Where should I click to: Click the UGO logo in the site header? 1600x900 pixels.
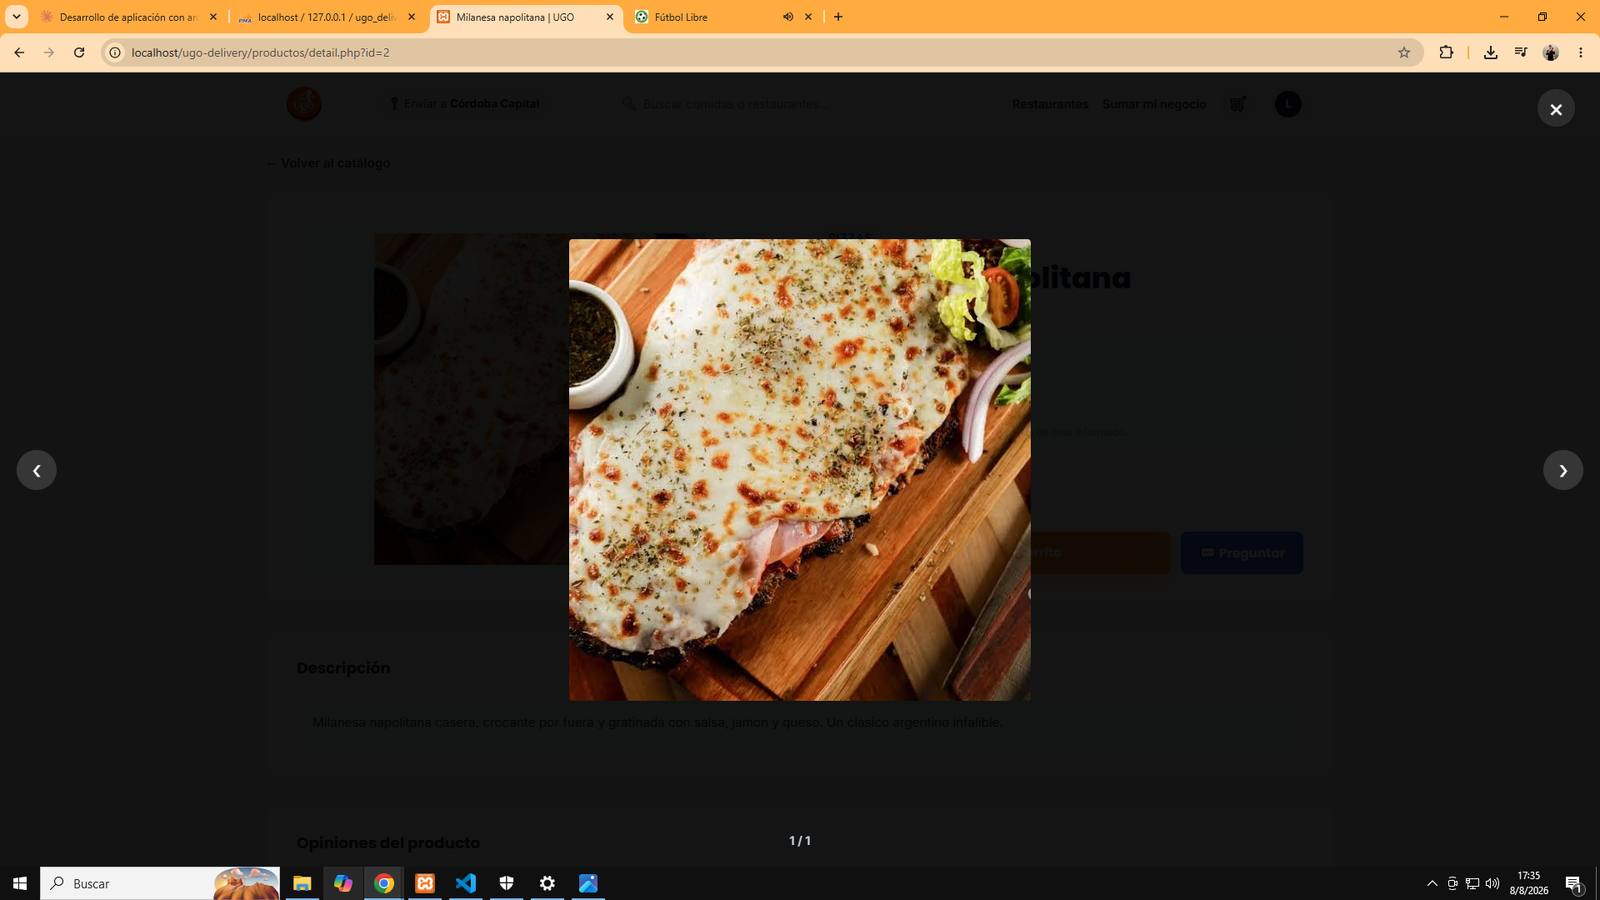304,104
